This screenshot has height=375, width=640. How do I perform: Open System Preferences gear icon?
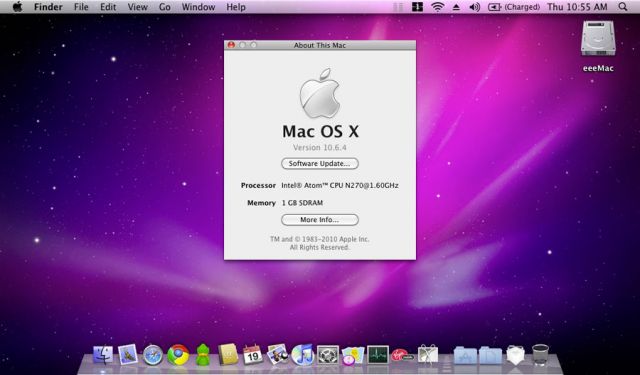[328, 355]
